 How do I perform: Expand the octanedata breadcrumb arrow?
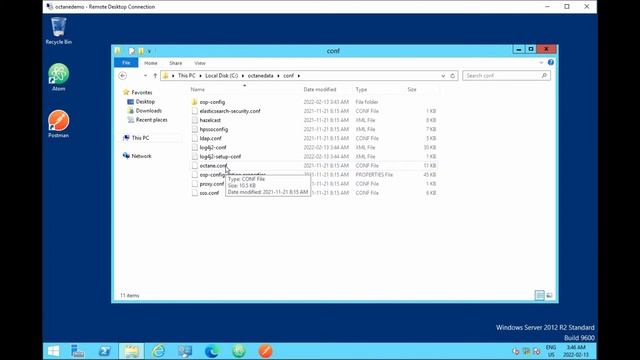[x=278, y=76]
